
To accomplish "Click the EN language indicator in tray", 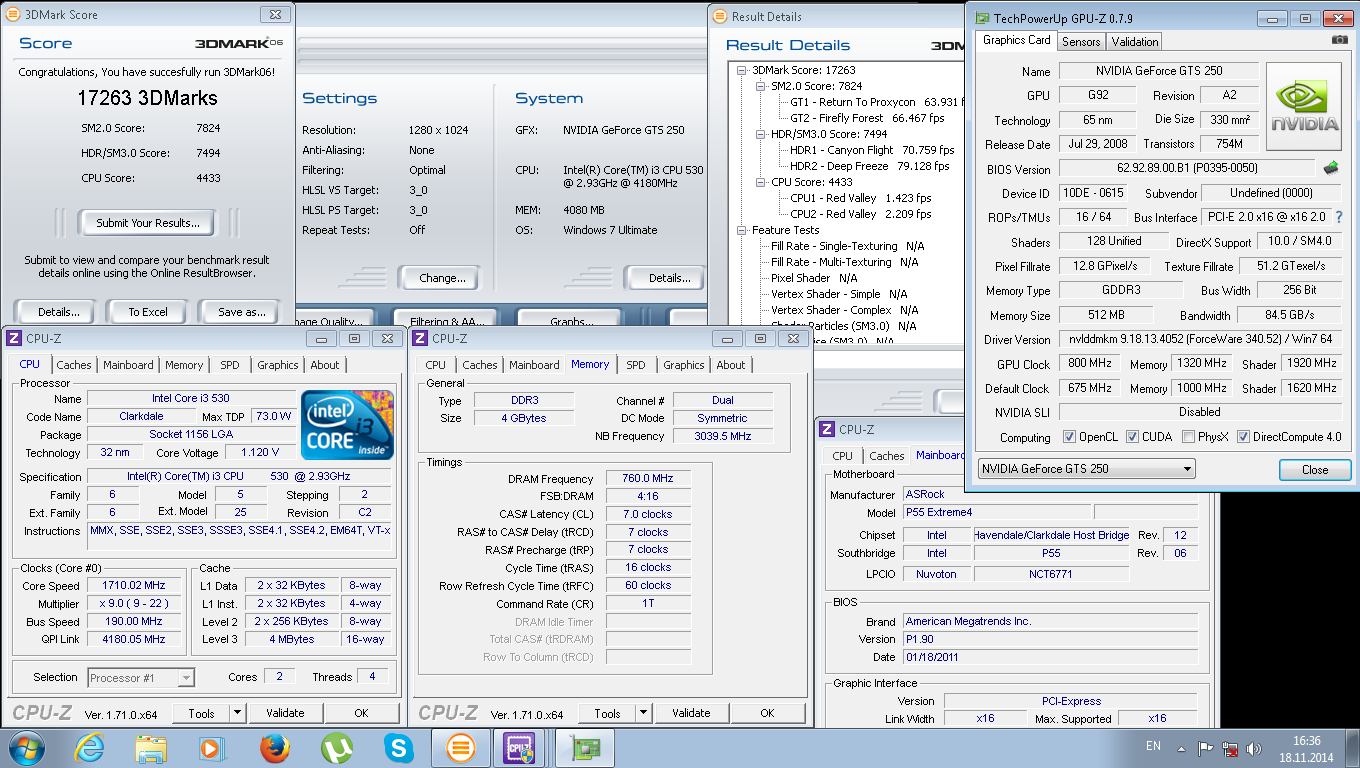I will (x=1153, y=746).
